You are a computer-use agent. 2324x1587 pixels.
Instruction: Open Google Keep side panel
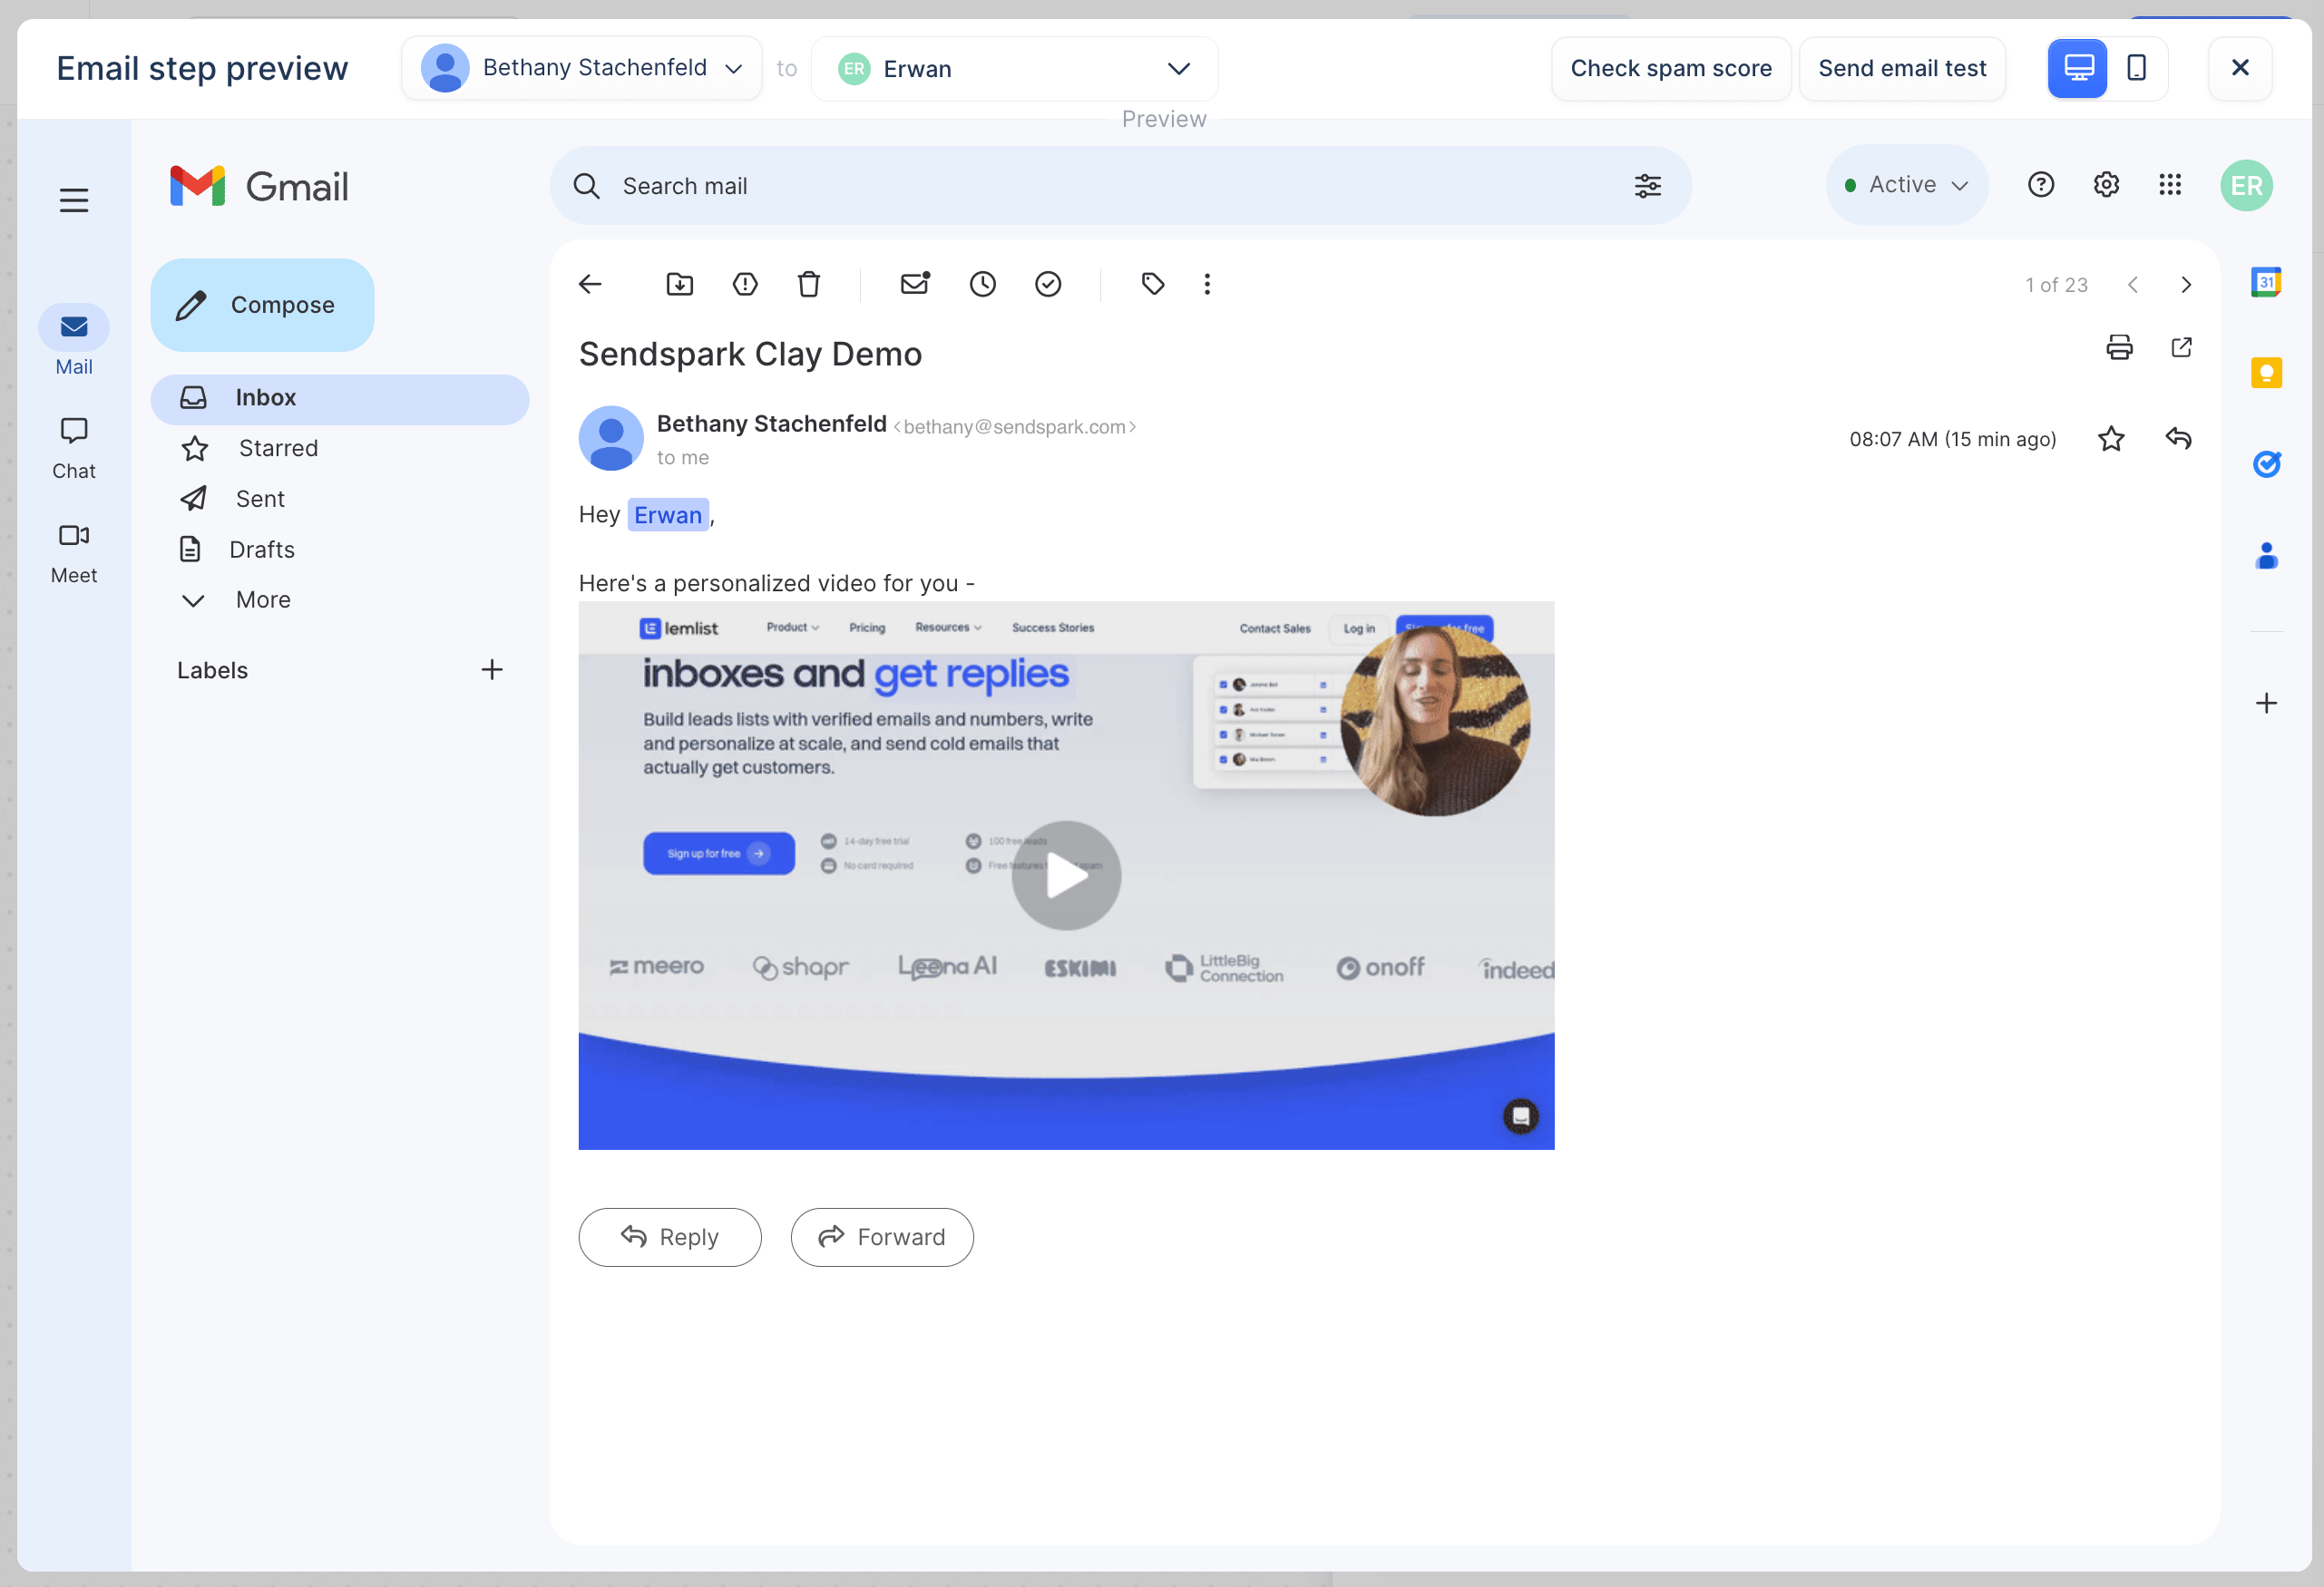[2266, 373]
